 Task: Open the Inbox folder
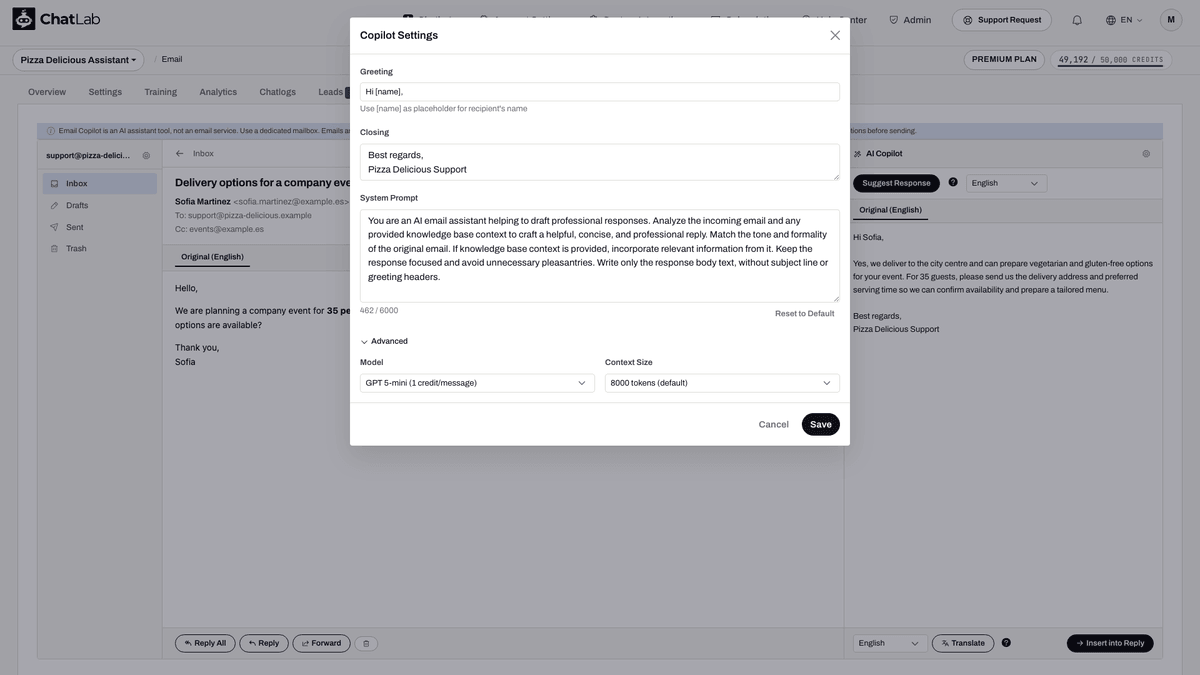tap(100, 184)
